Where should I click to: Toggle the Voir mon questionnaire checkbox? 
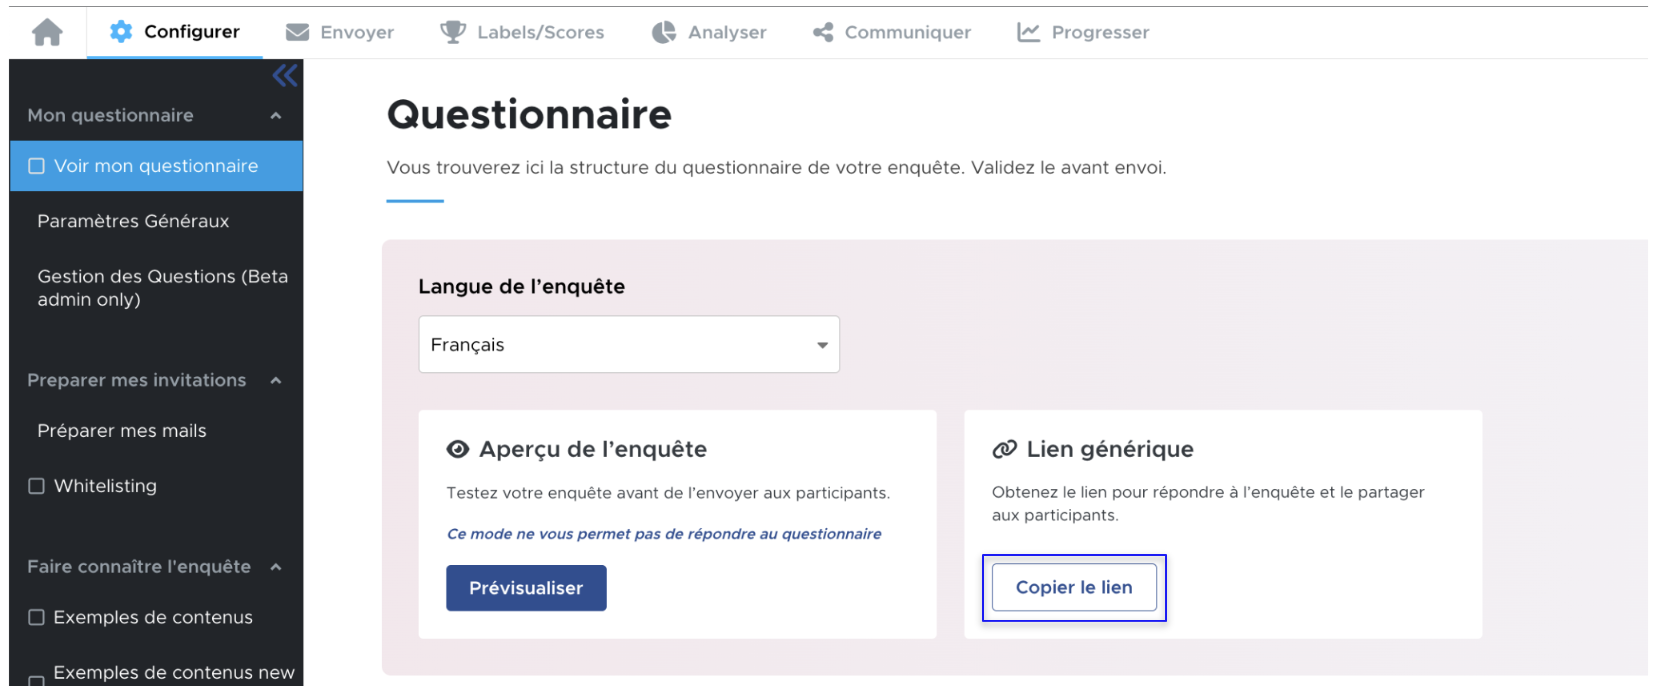pyautogui.click(x=37, y=166)
